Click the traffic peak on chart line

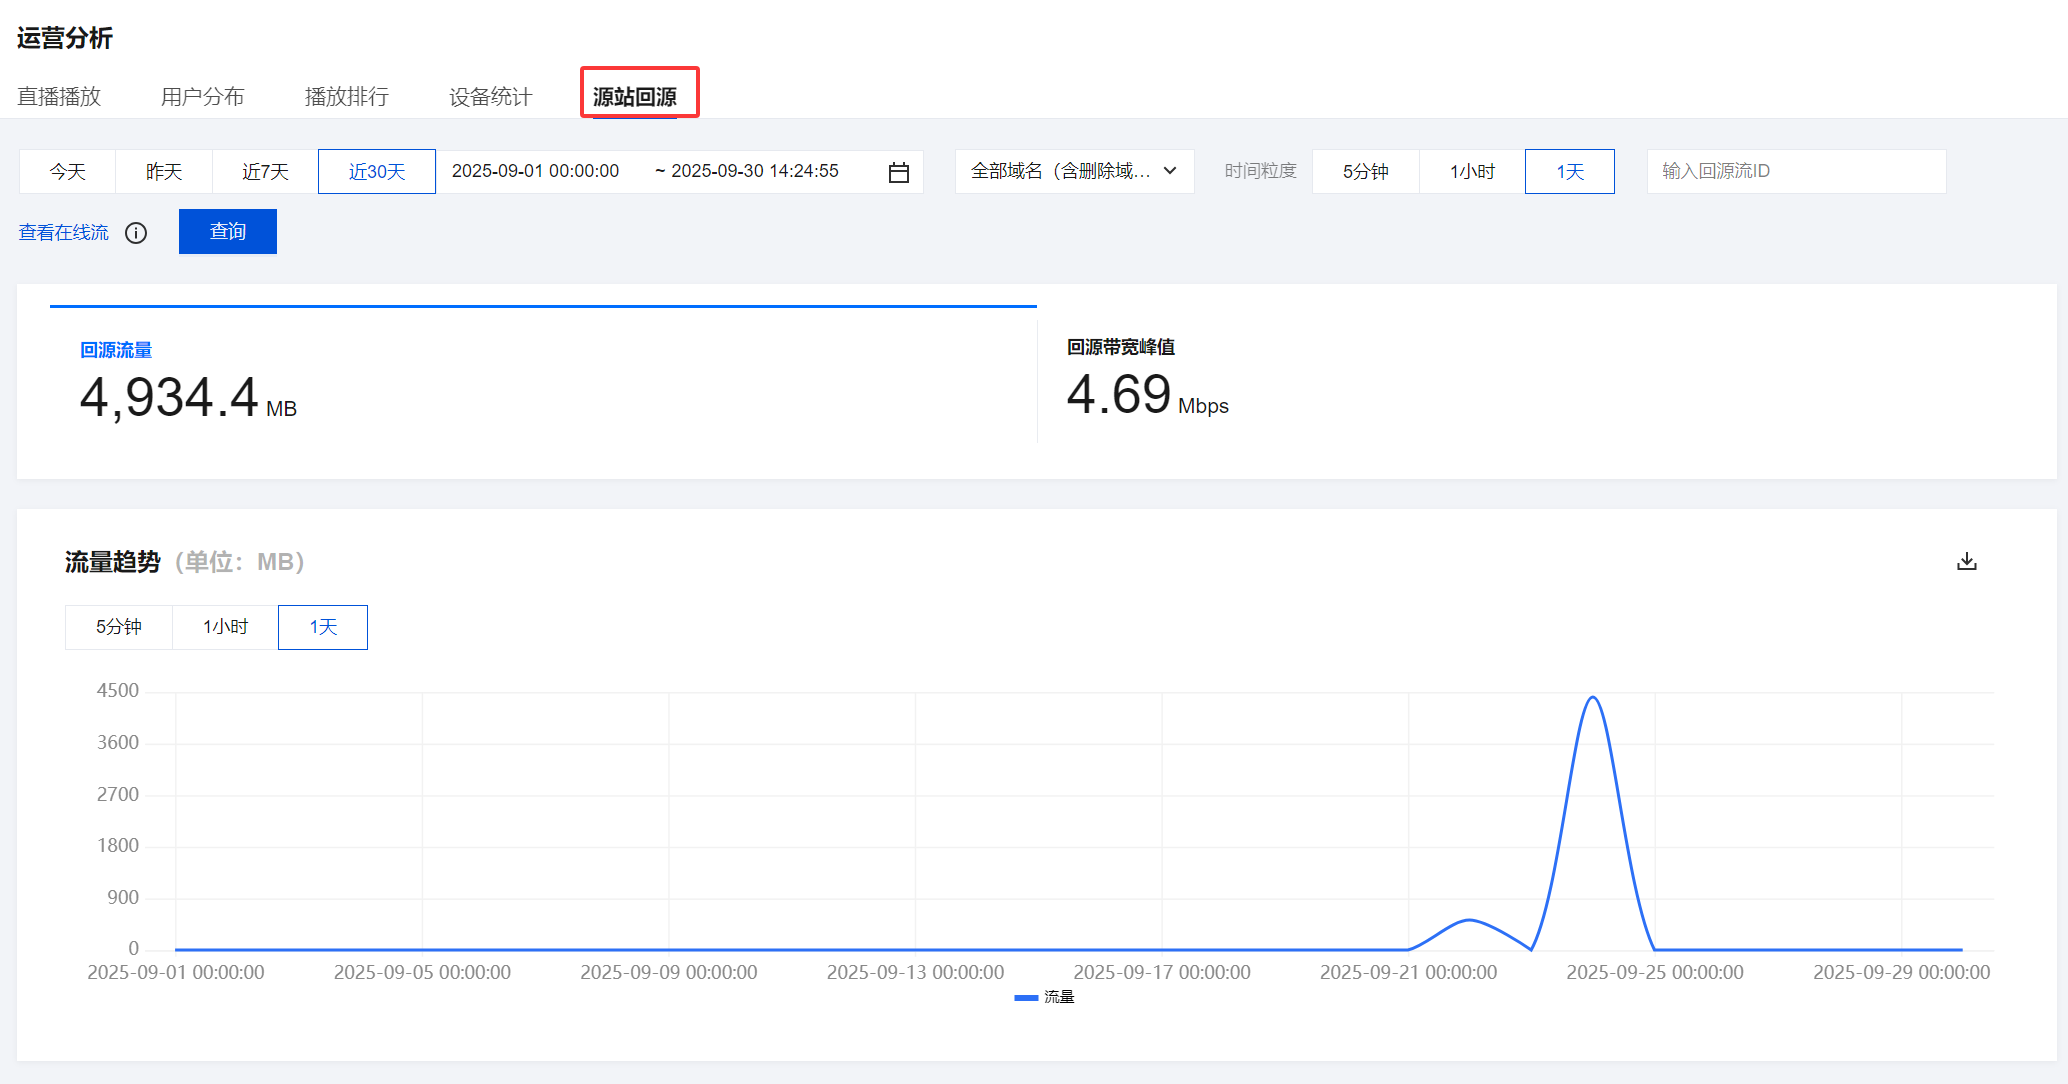pos(1592,698)
